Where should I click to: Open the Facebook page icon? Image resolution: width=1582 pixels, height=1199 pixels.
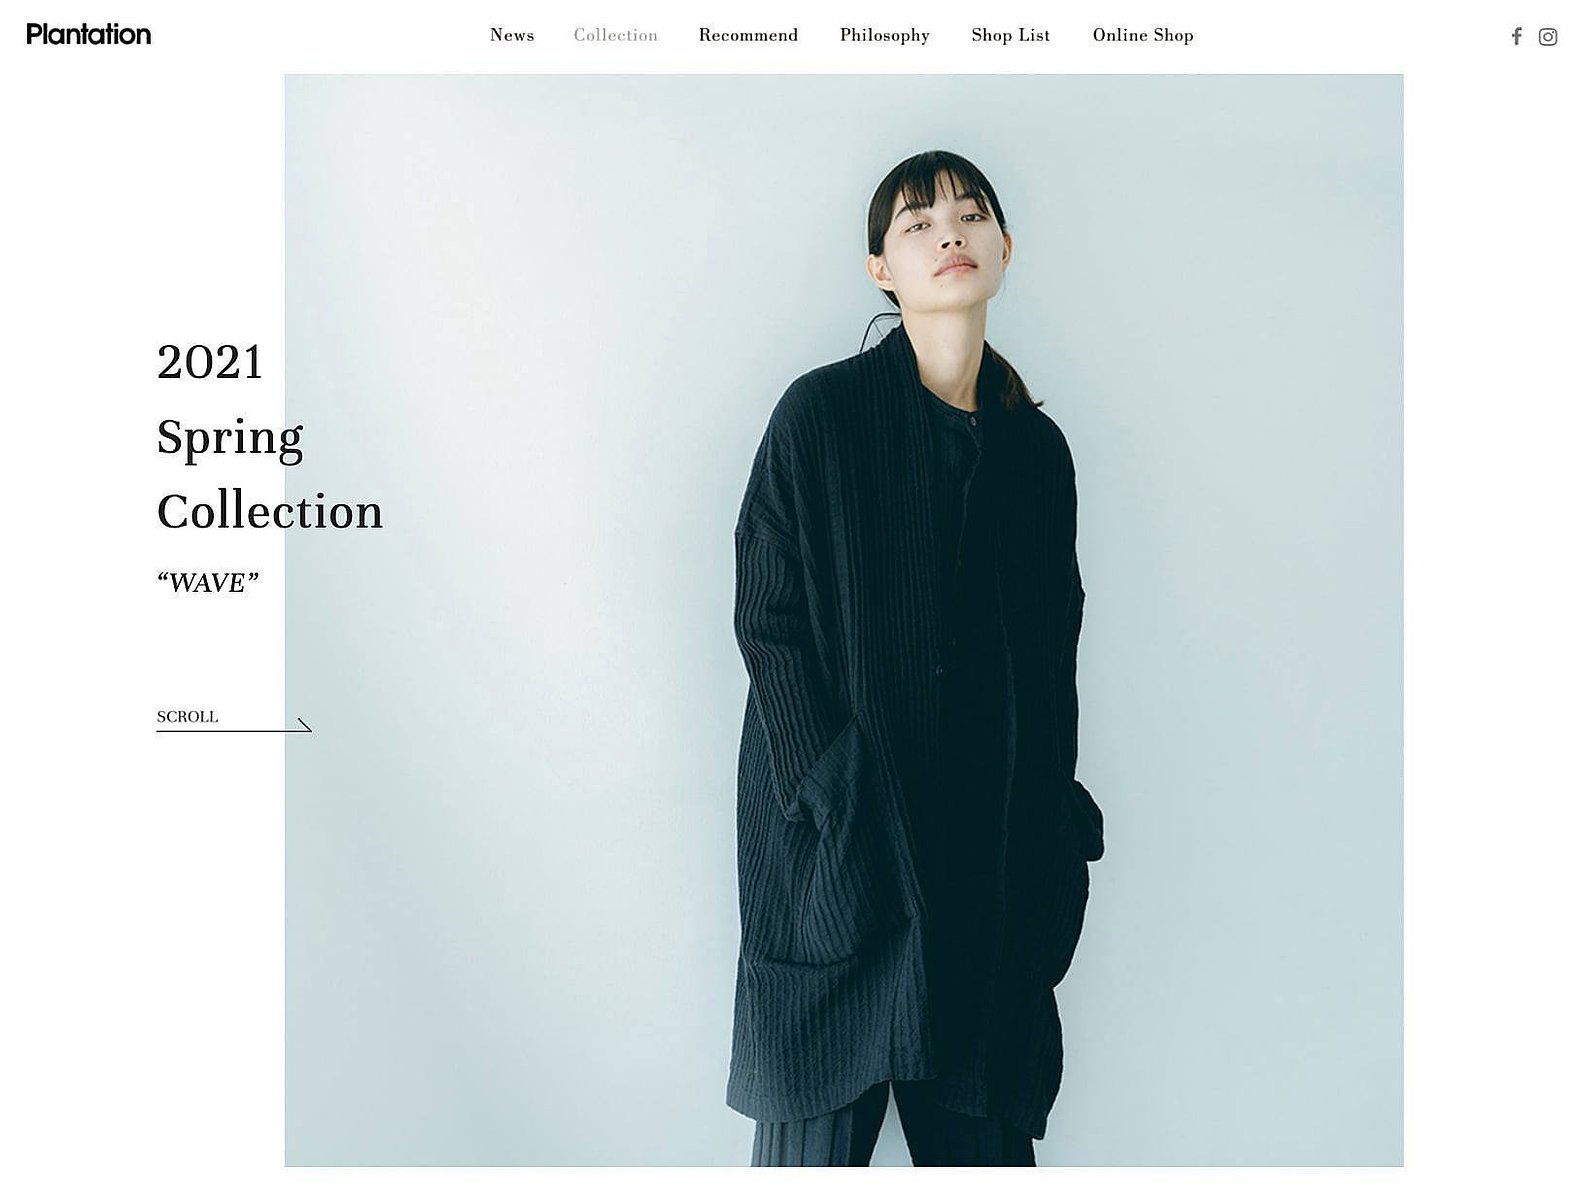point(1516,37)
